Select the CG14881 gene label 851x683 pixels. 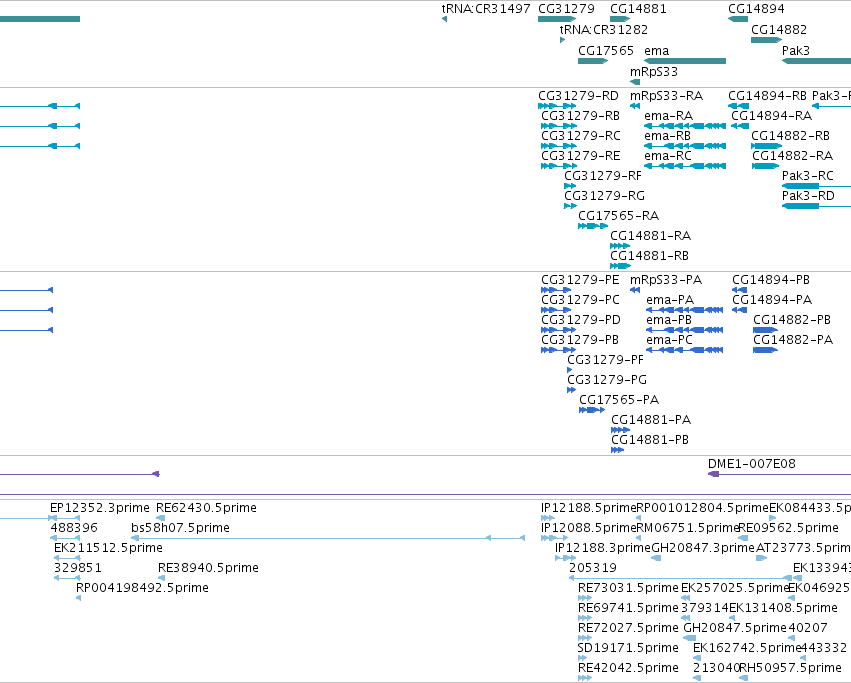[x=638, y=9]
